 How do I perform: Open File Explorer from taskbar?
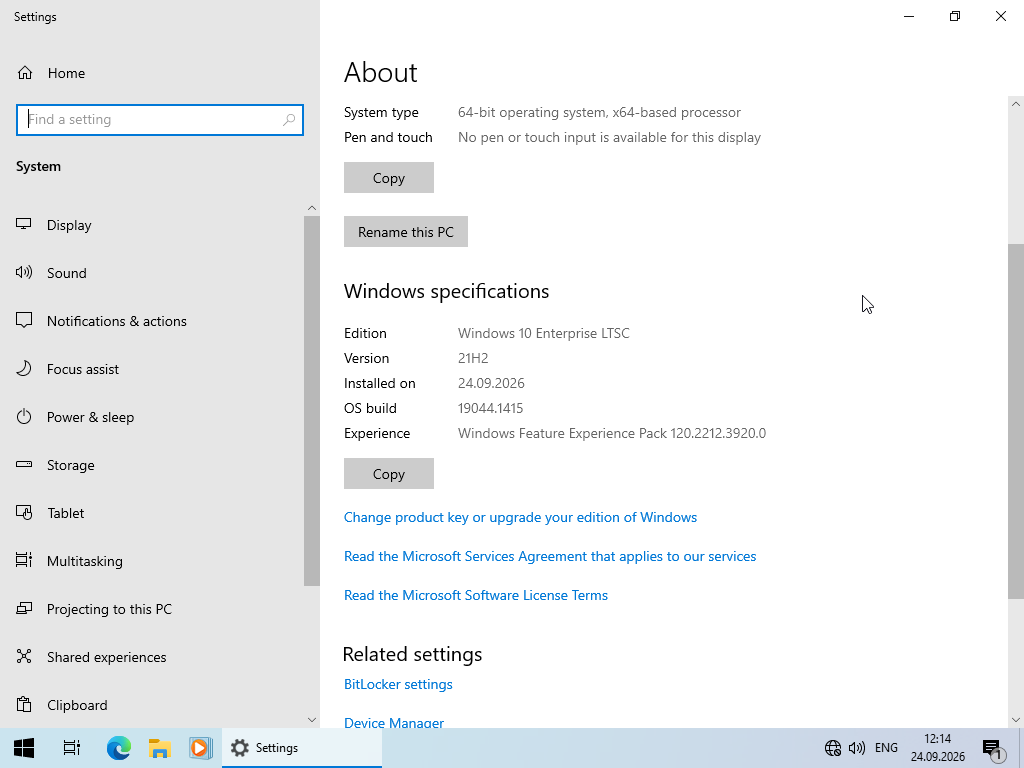point(159,748)
